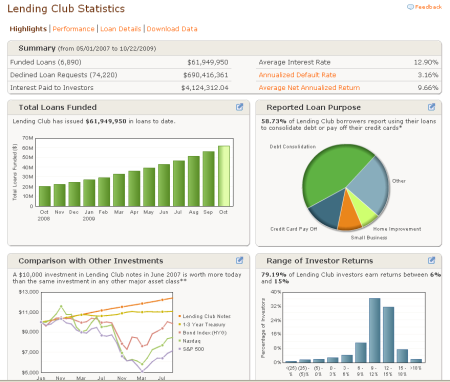Go to the Download Data tab
Viewport: 450px width, 382px height.
[172, 29]
